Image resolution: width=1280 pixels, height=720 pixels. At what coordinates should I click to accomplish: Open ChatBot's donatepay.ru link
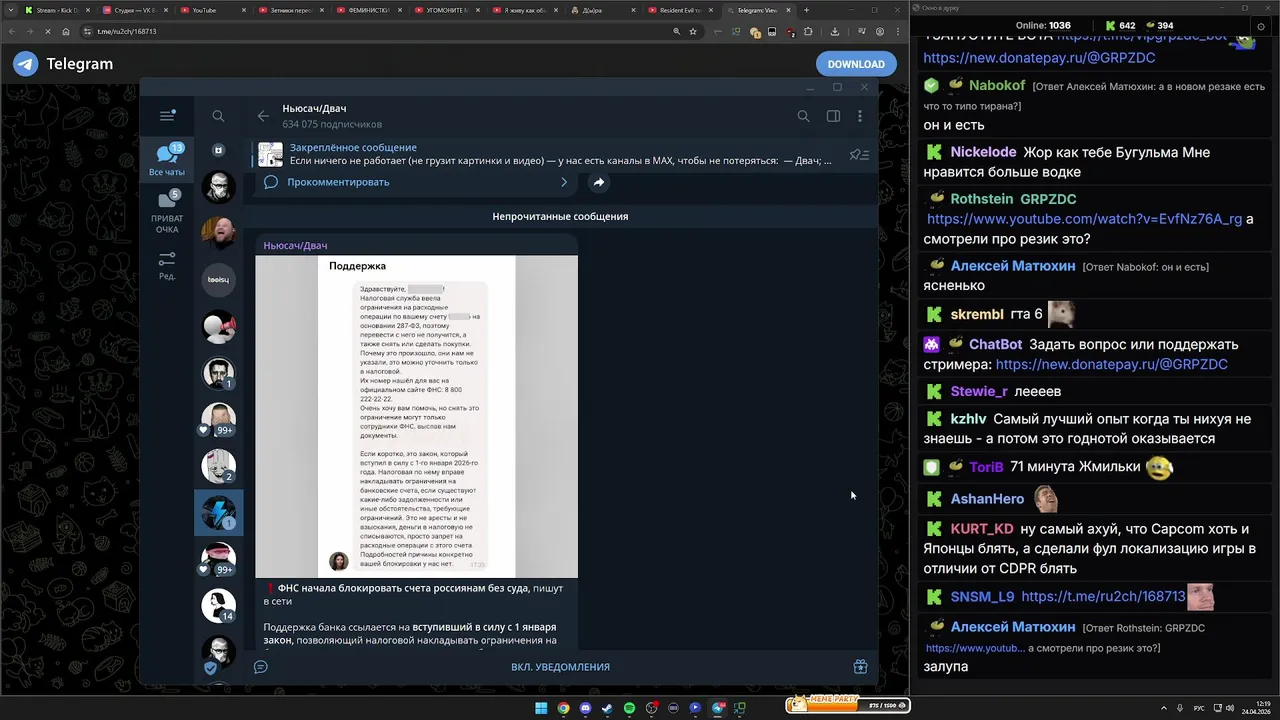(x=1111, y=365)
